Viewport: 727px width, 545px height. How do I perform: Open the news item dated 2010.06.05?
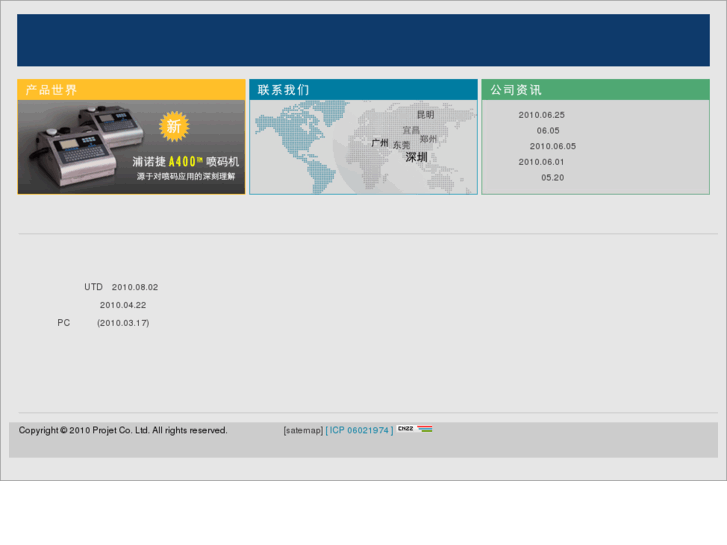(x=553, y=146)
